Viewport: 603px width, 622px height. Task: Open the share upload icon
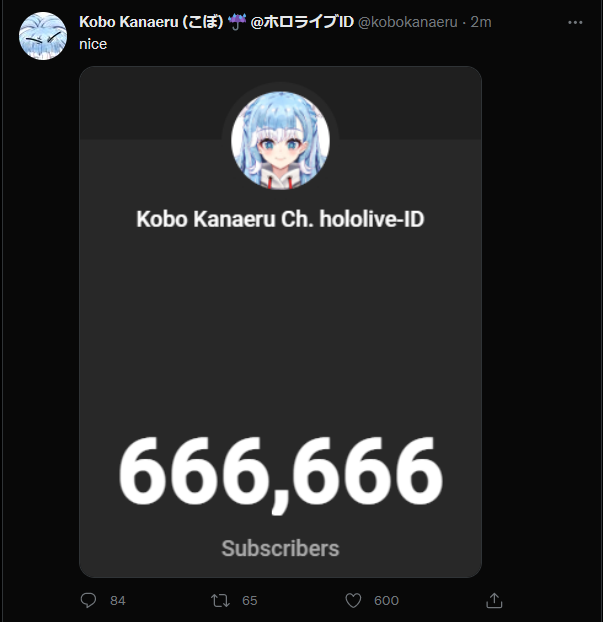coord(494,600)
